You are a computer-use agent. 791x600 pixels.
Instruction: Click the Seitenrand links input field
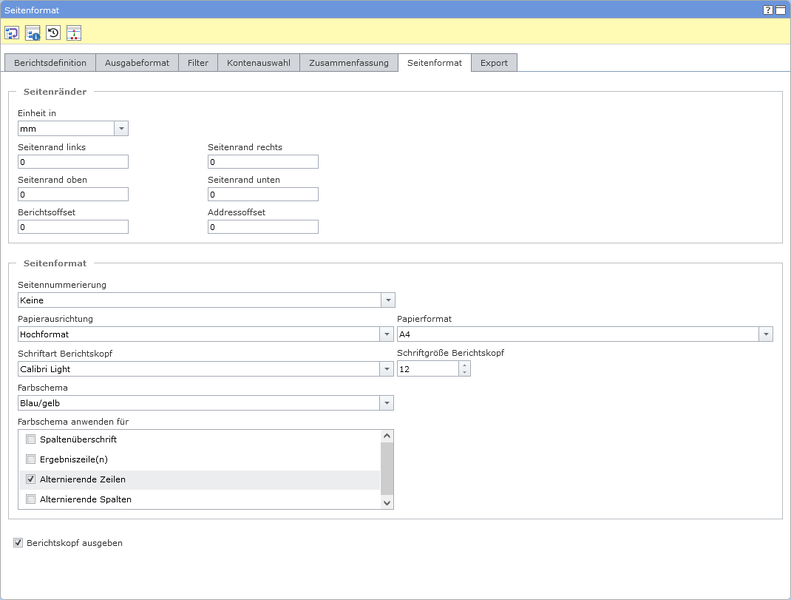click(x=73, y=162)
